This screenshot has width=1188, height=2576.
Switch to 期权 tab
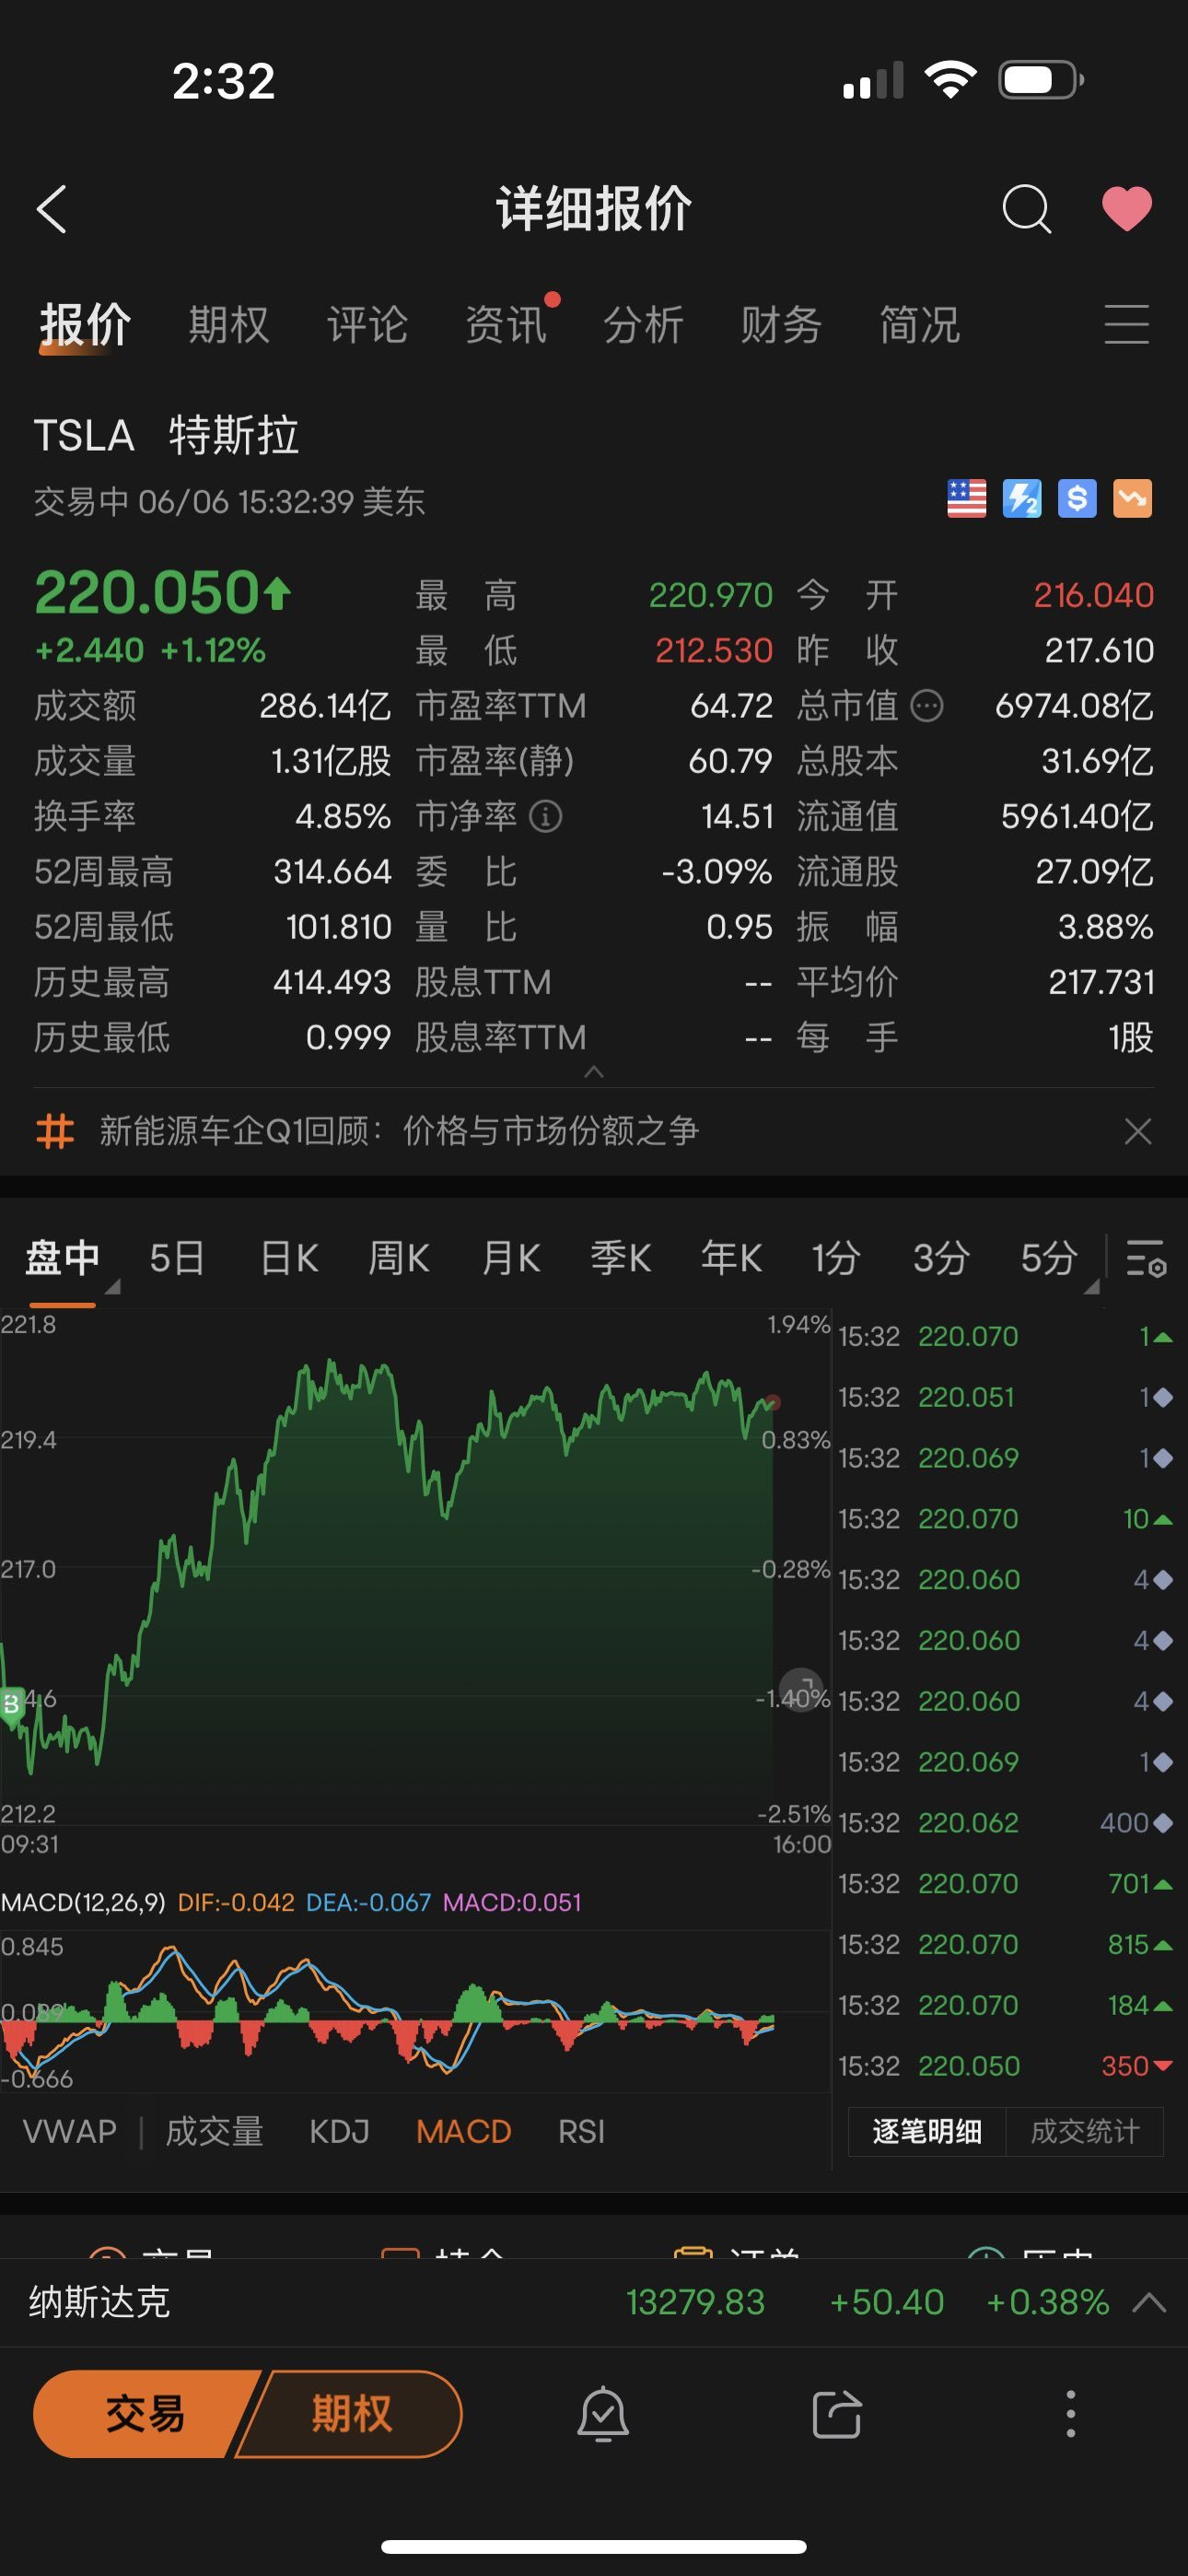(229, 325)
